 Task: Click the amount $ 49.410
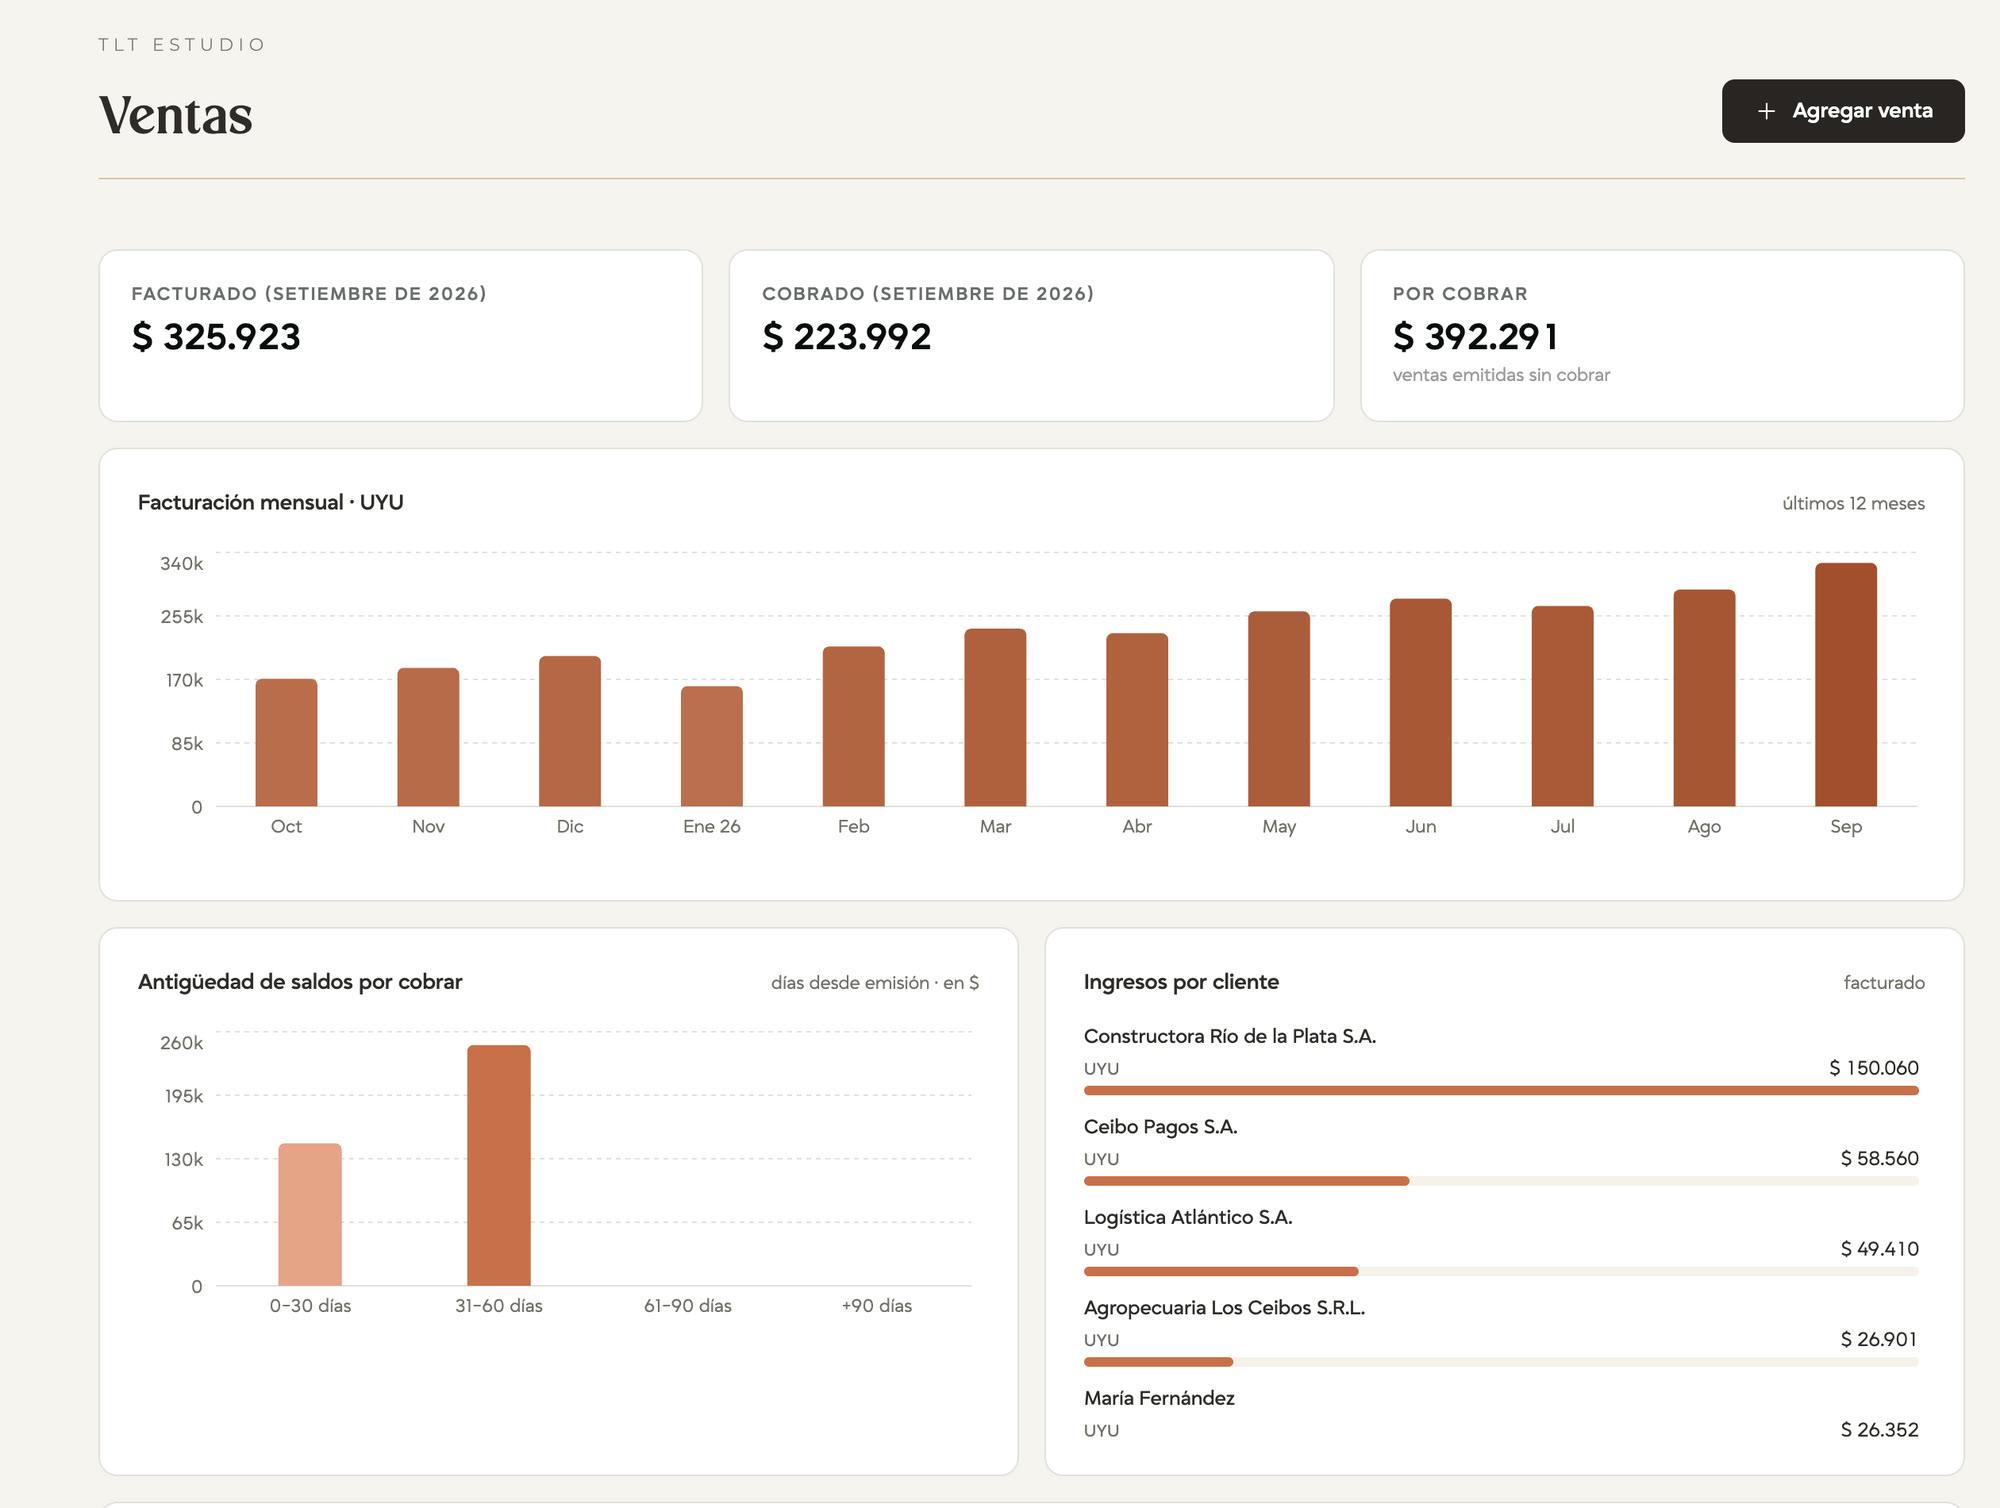pyautogui.click(x=1879, y=1249)
